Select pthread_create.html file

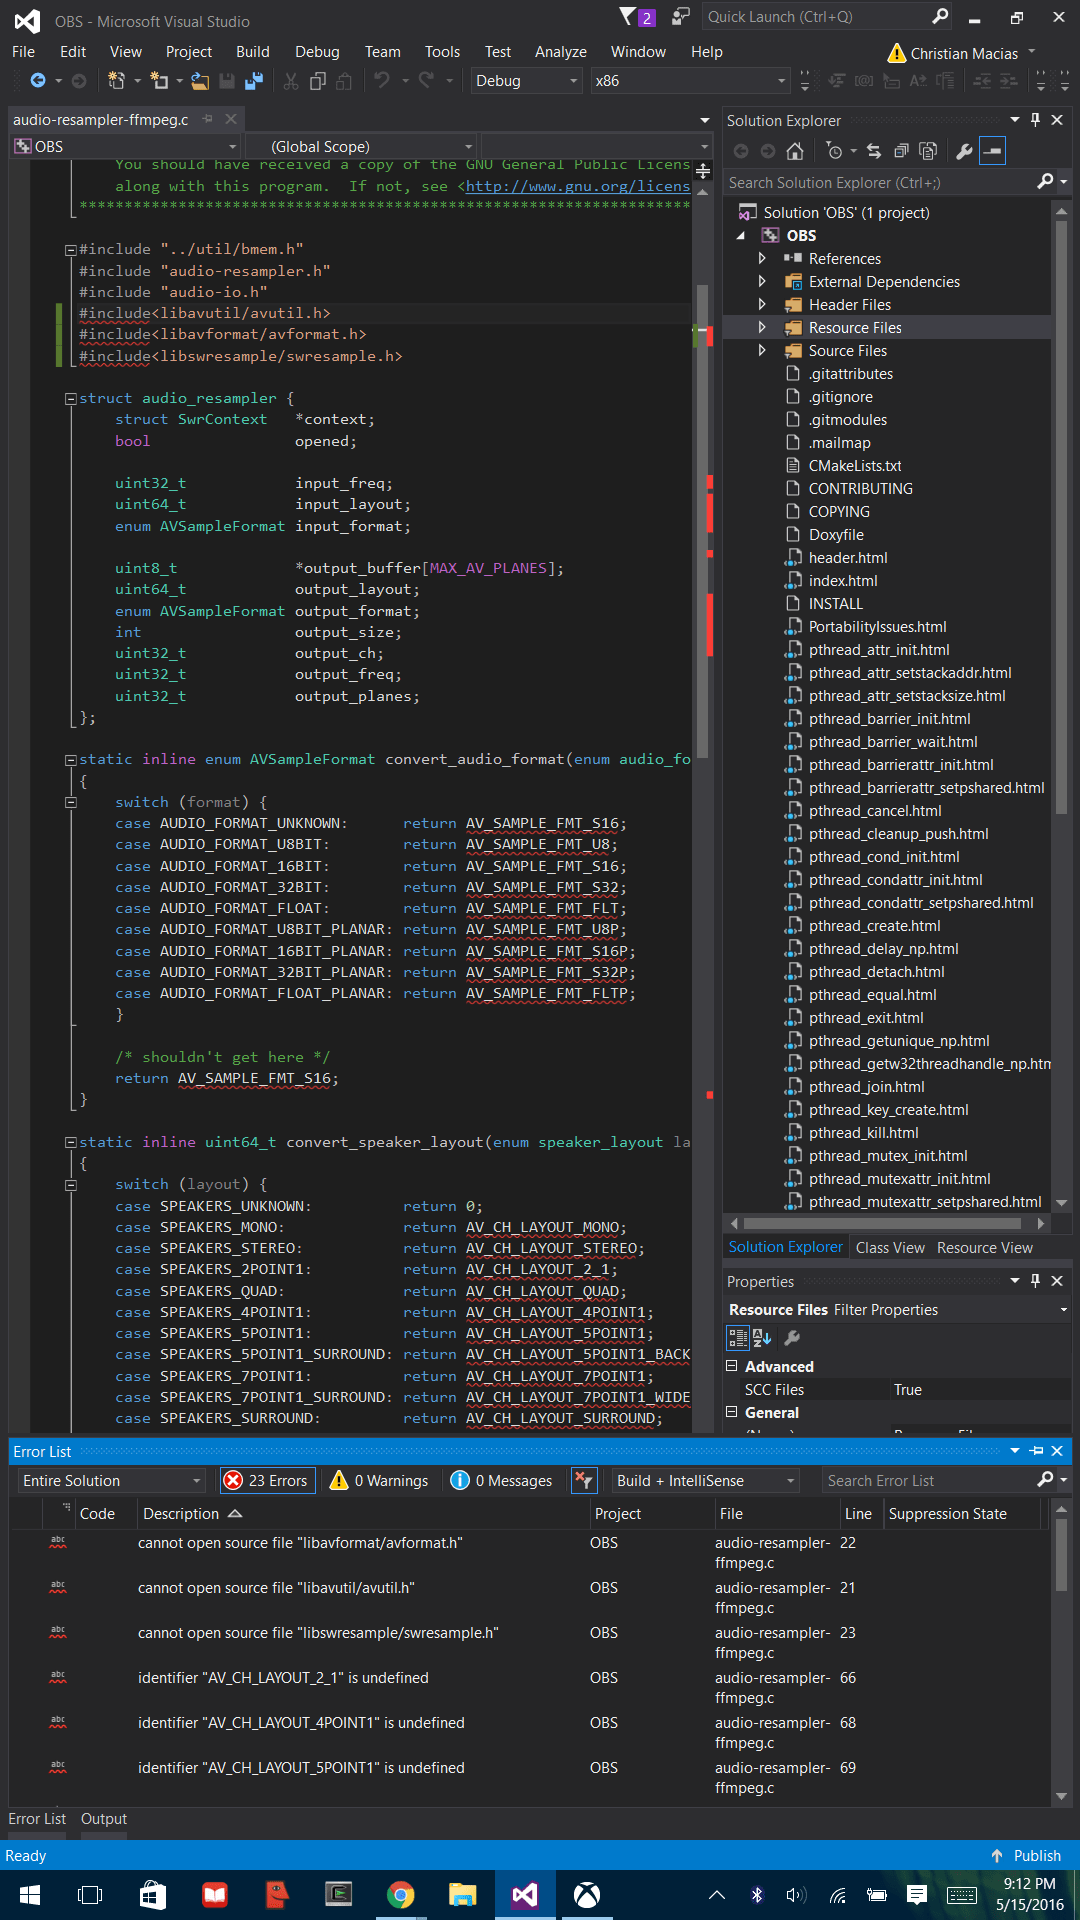click(x=874, y=925)
